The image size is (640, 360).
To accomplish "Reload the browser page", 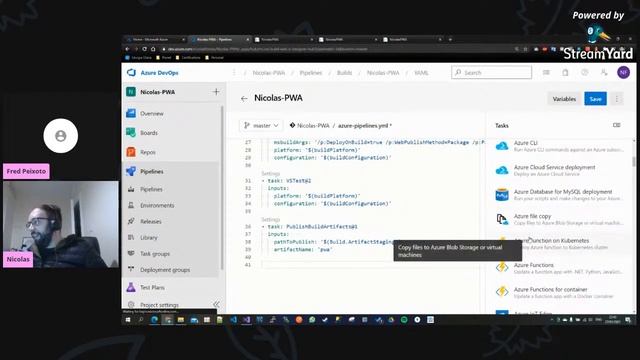I will click(144, 49).
